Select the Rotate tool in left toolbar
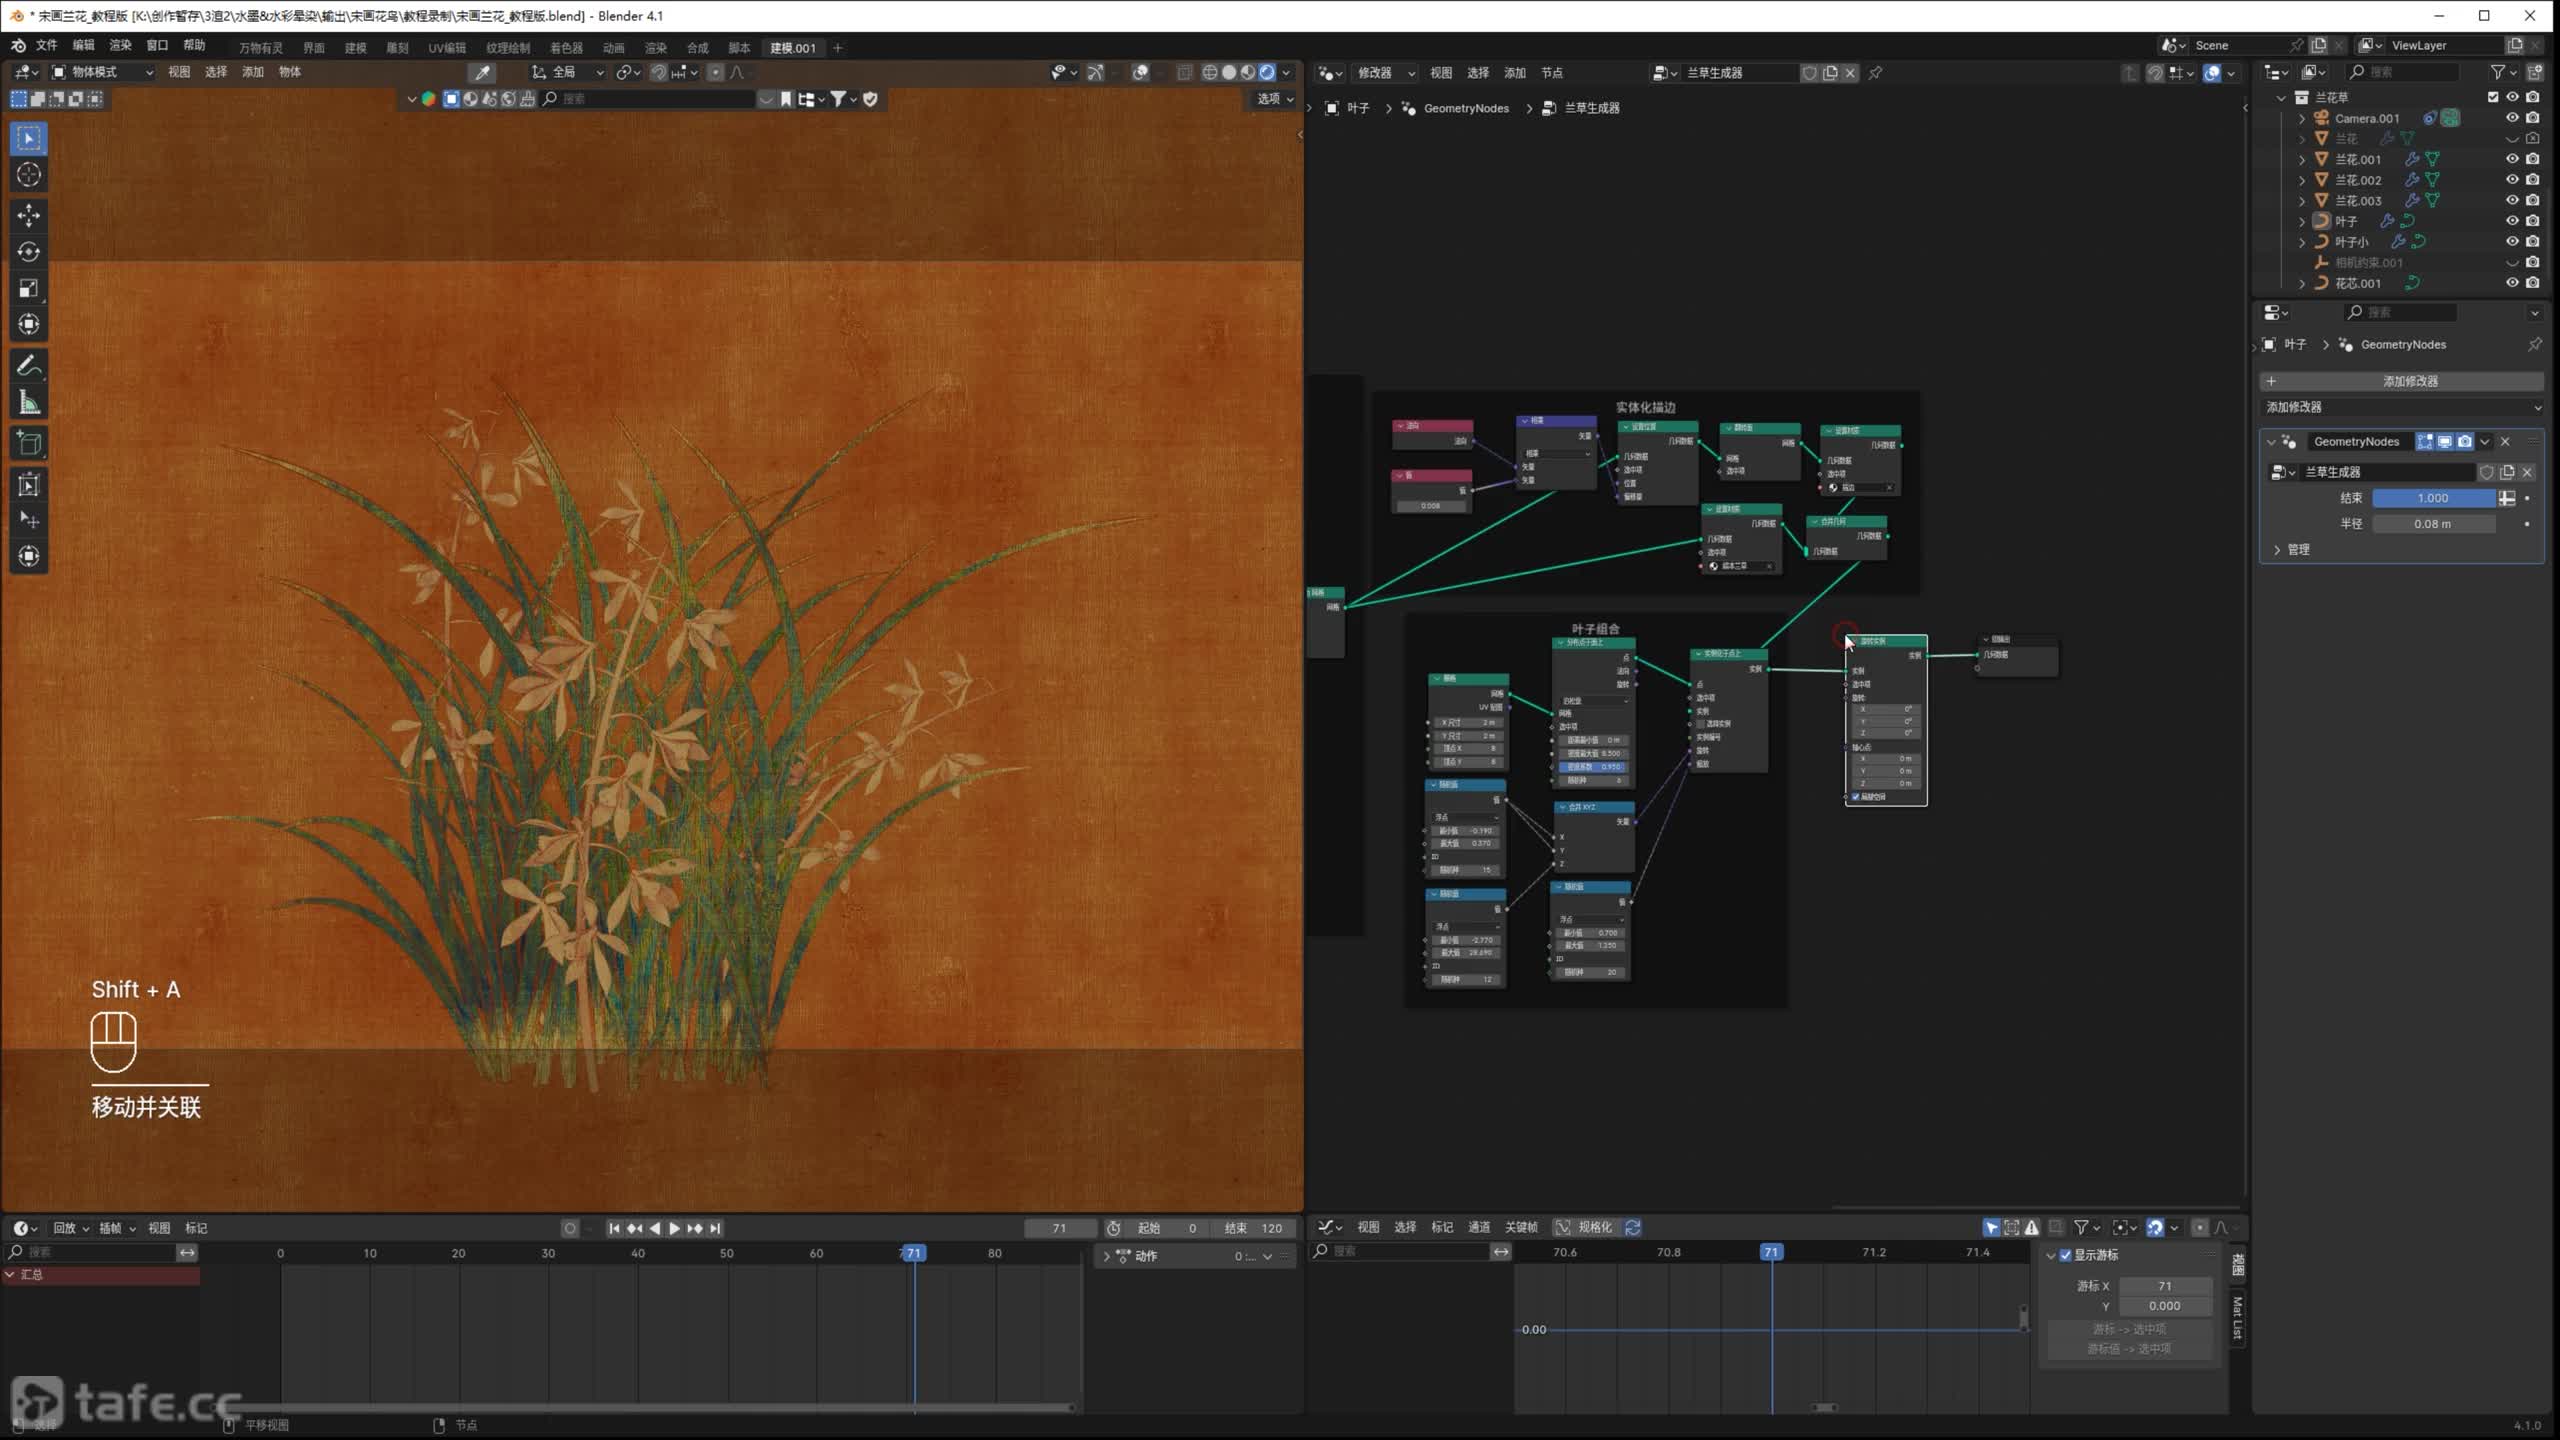 (x=29, y=251)
